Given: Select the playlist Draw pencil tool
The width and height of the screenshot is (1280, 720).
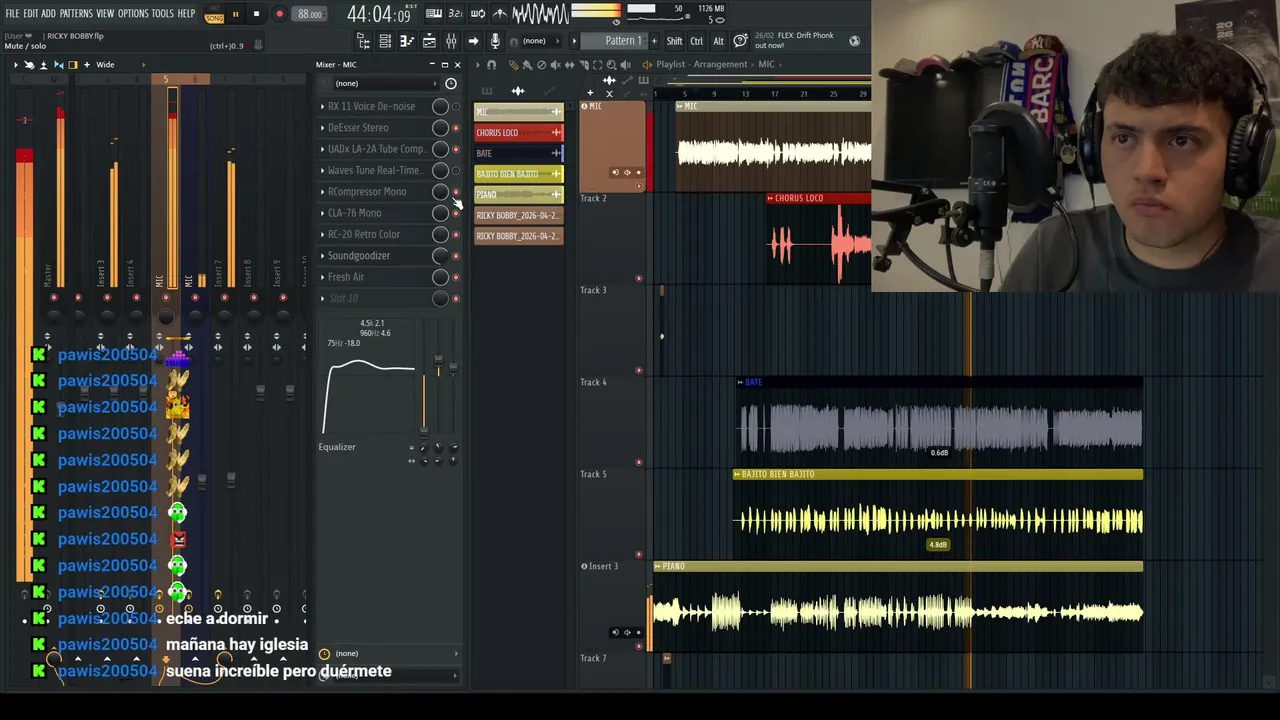Looking at the screenshot, I should coord(513,64).
